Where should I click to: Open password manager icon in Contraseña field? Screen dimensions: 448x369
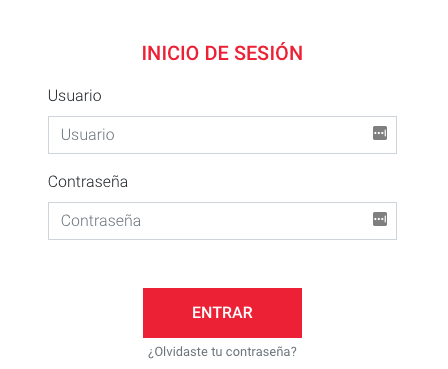pyautogui.click(x=380, y=219)
